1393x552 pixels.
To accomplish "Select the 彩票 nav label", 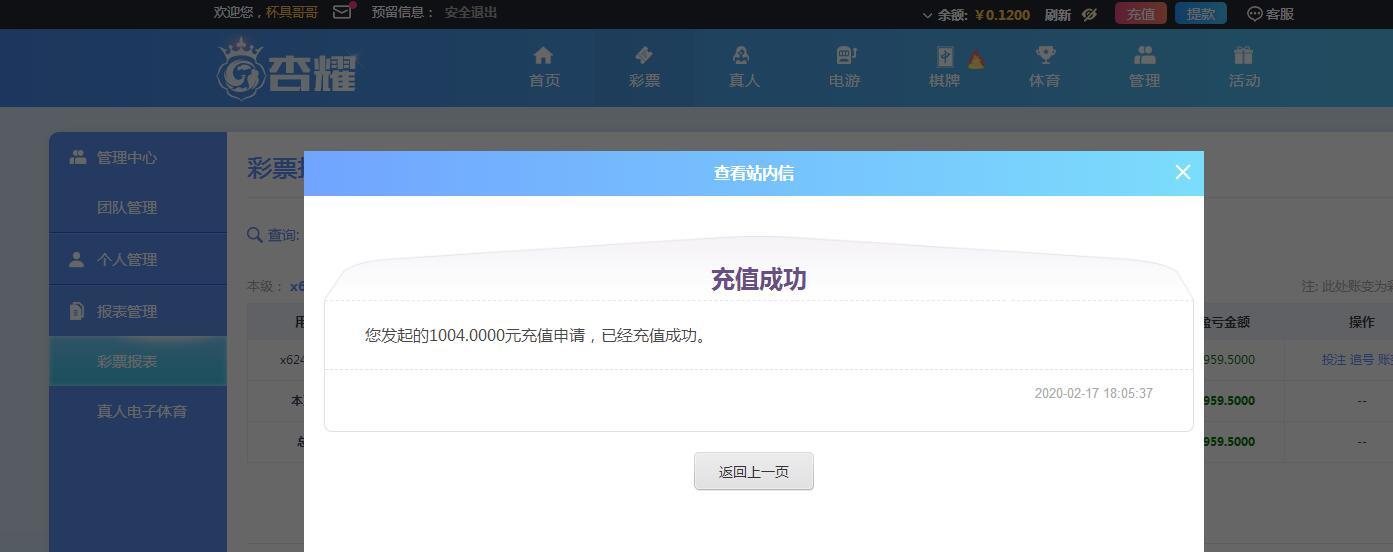I will [x=645, y=81].
